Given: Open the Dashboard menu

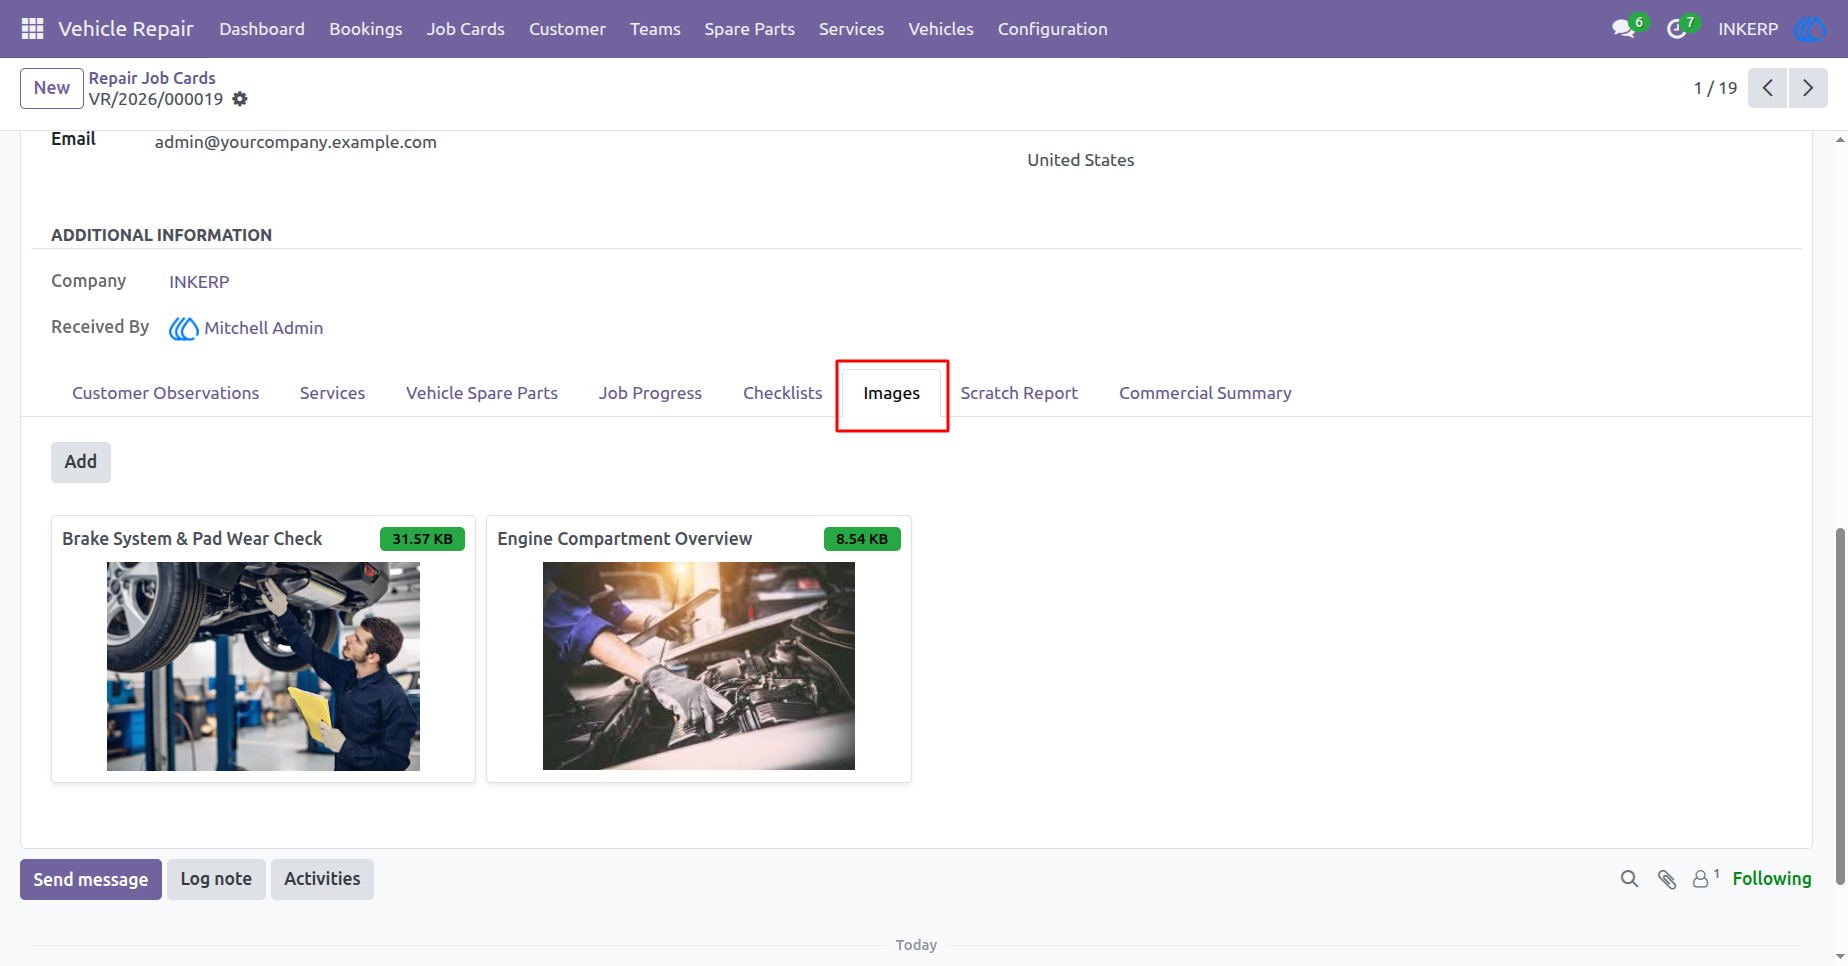Looking at the screenshot, I should click(262, 29).
